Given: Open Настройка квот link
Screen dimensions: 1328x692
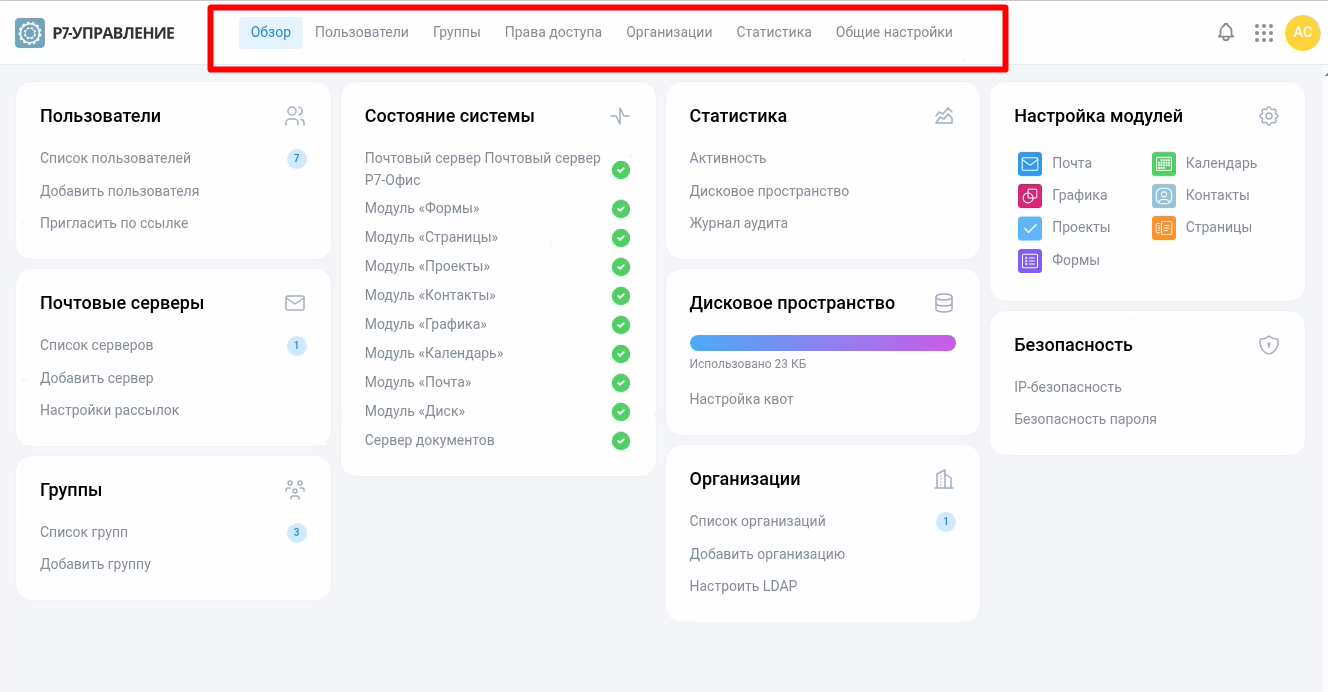Looking at the screenshot, I should click(x=741, y=399).
